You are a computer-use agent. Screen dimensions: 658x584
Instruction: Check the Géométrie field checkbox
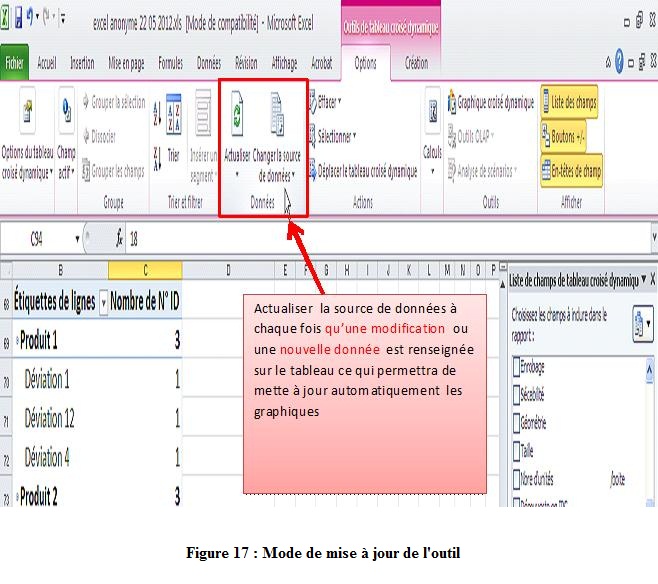pos(517,423)
